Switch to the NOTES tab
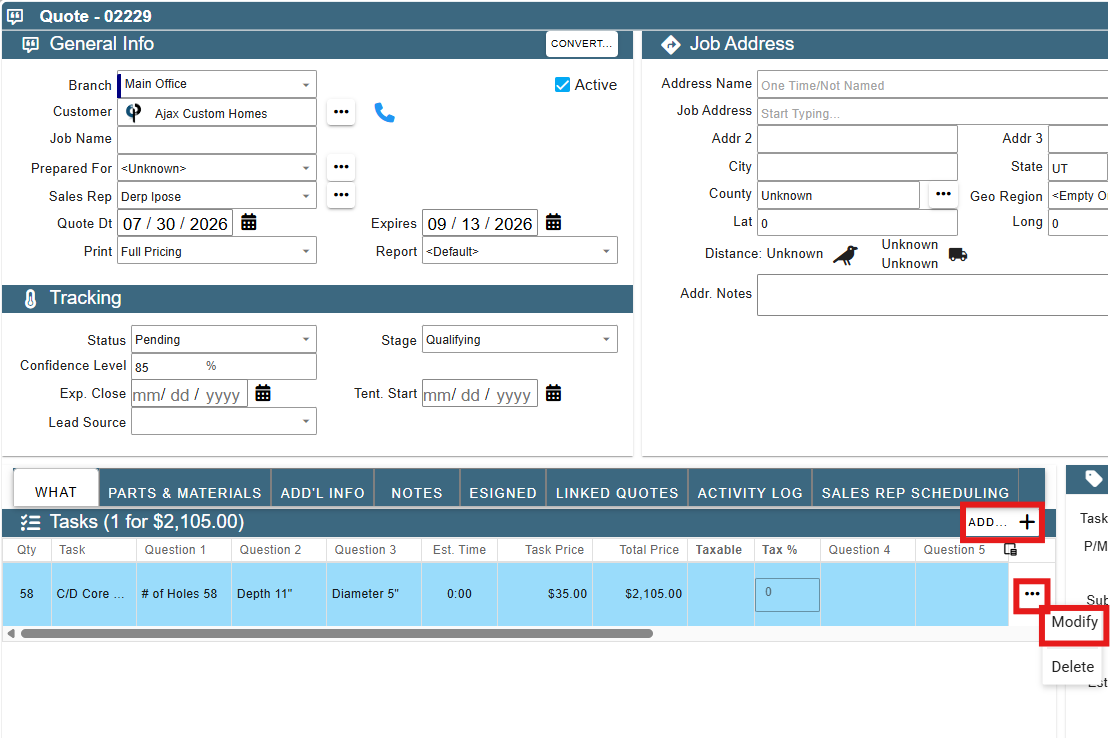Image resolution: width=1110 pixels, height=738 pixels. point(417,489)
